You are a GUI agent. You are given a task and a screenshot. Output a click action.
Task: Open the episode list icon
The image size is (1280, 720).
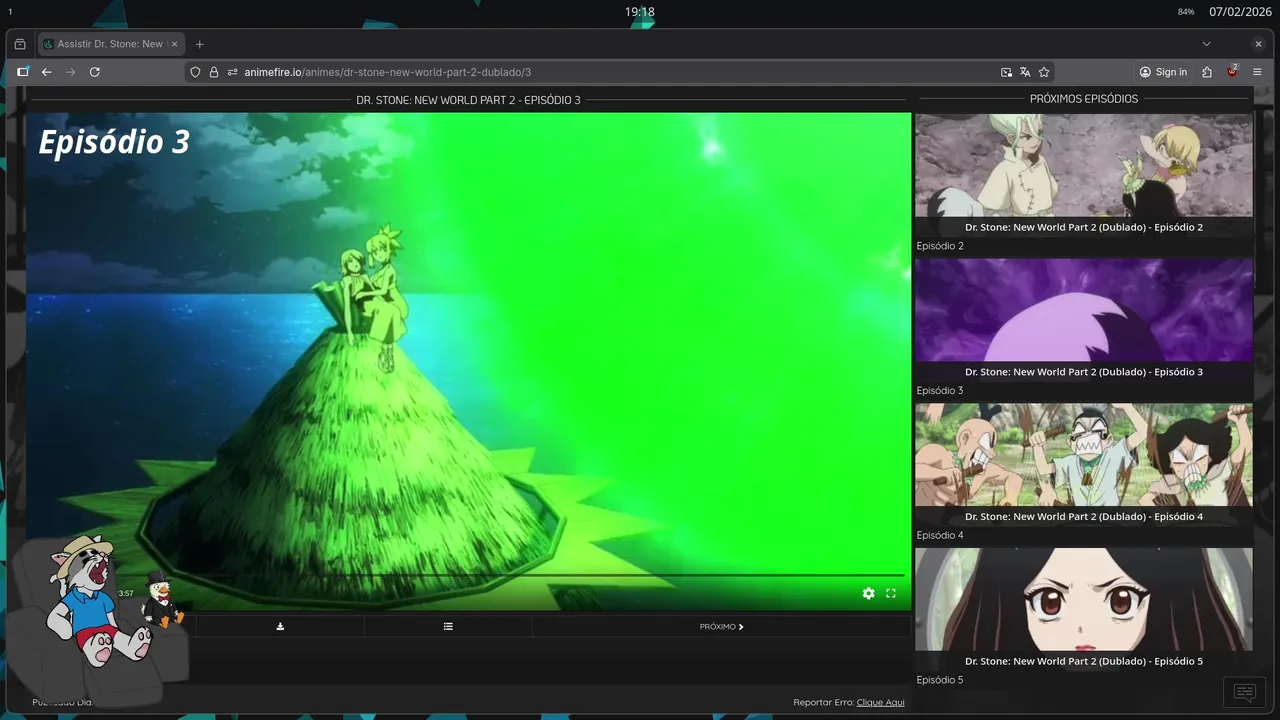(x=448, y=626)
